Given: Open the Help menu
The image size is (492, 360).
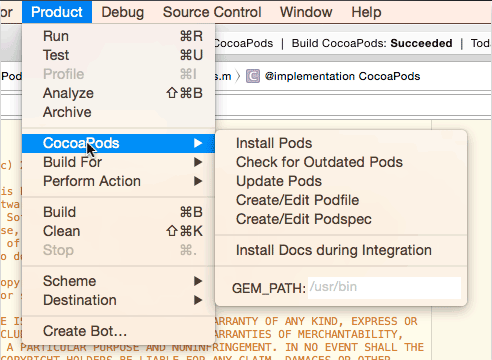Looking at the screenshot, I should coord(366,12).
